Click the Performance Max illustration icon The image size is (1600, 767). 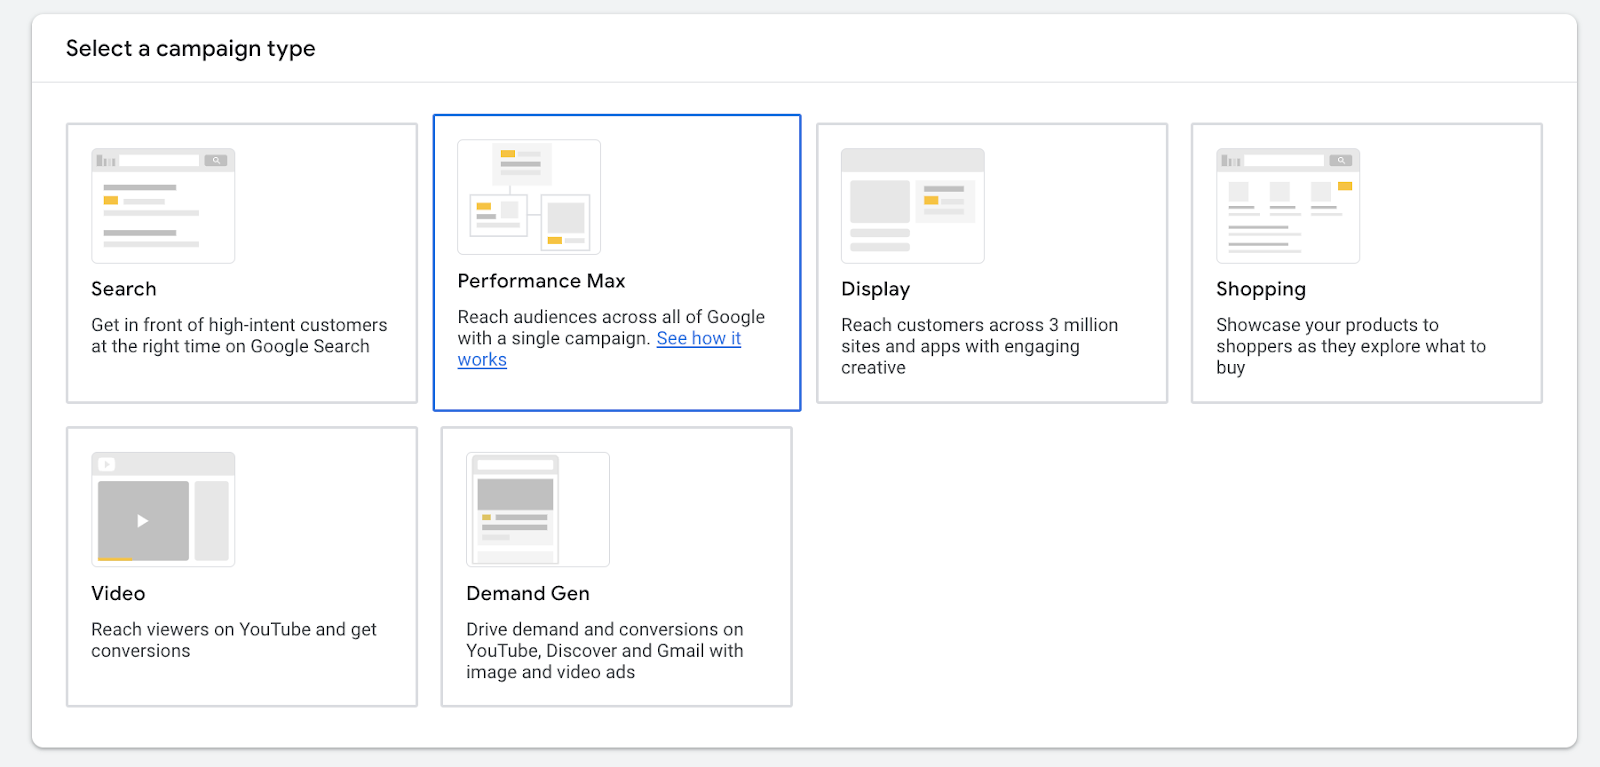click(x=529, y=197)
